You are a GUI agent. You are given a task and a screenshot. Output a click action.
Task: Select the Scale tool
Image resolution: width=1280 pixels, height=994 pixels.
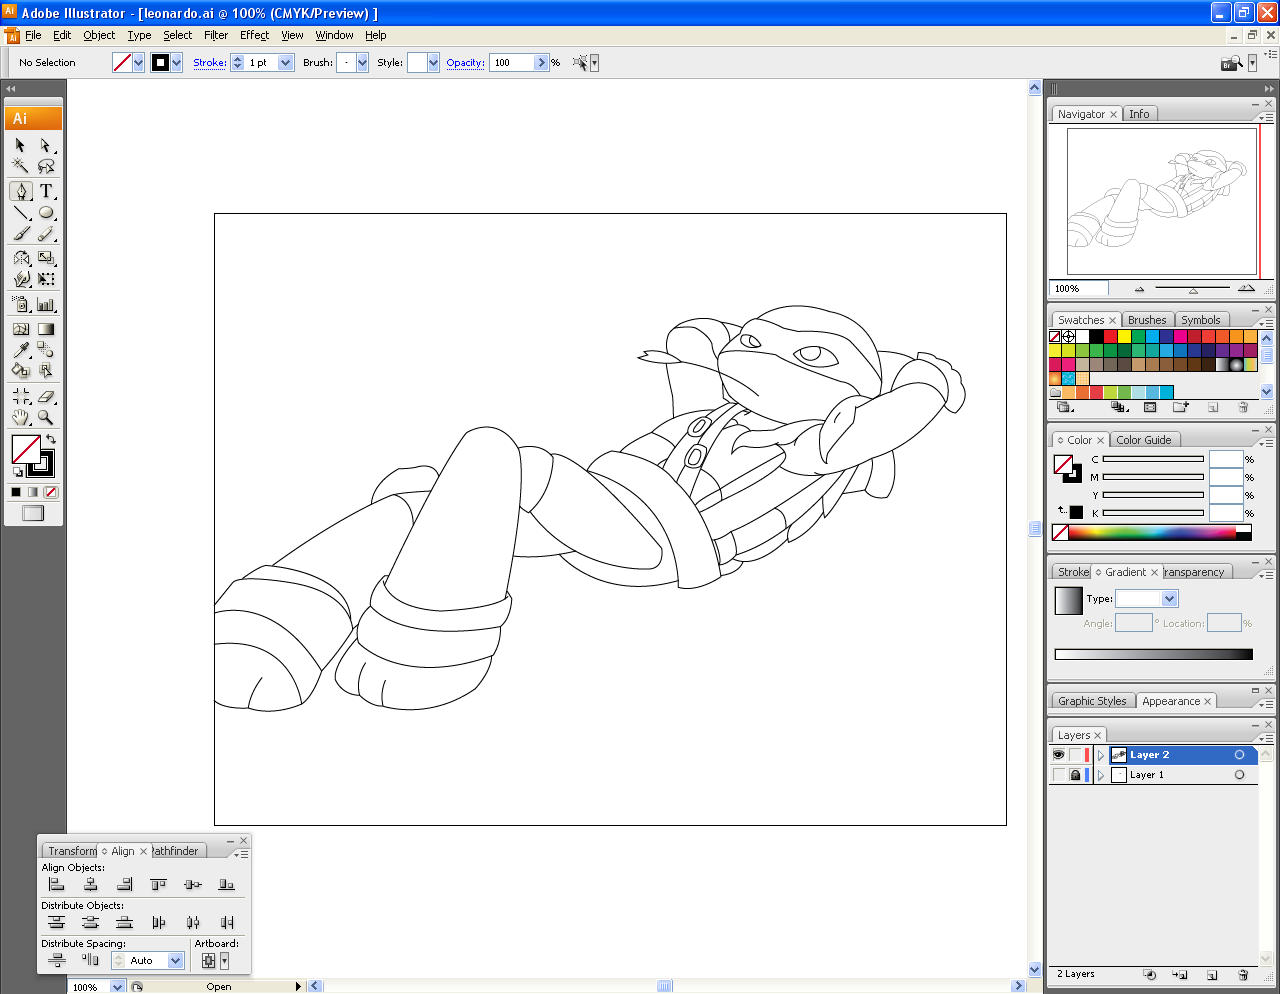coord(45,258)
